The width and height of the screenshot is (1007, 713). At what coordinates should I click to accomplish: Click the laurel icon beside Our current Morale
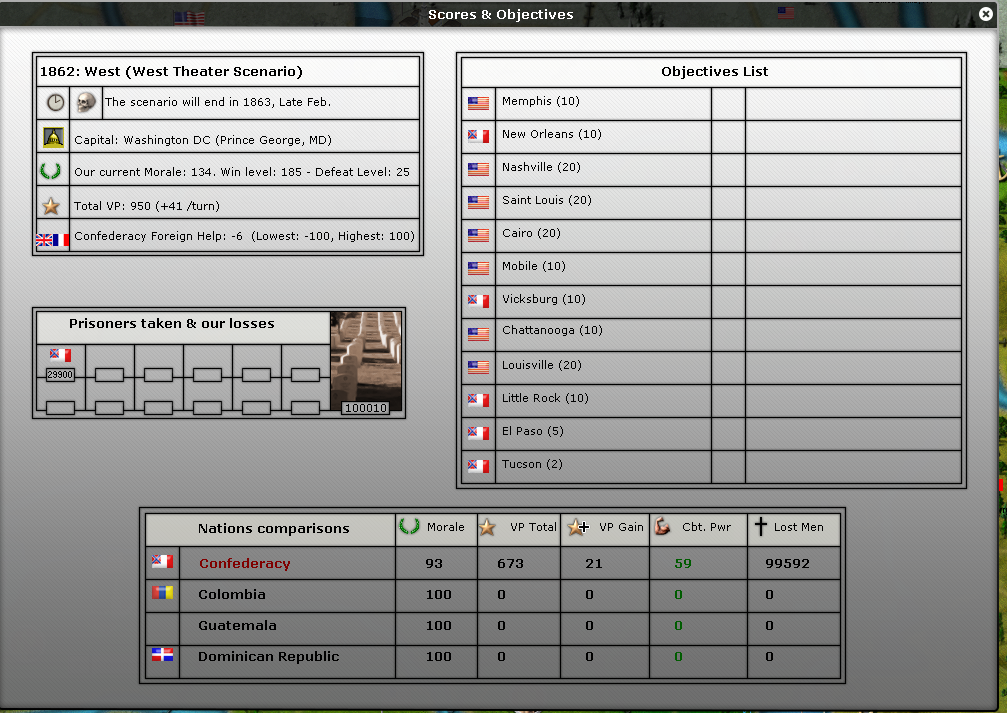click(x=50, y=171)
